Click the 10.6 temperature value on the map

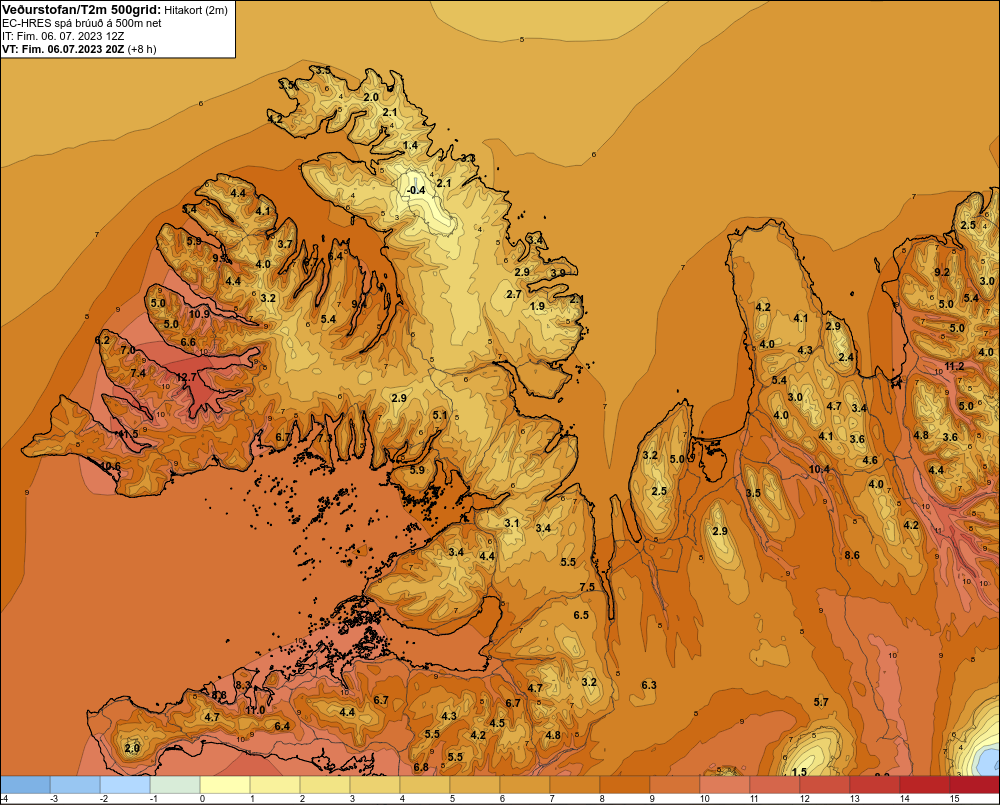coord(110,466)
